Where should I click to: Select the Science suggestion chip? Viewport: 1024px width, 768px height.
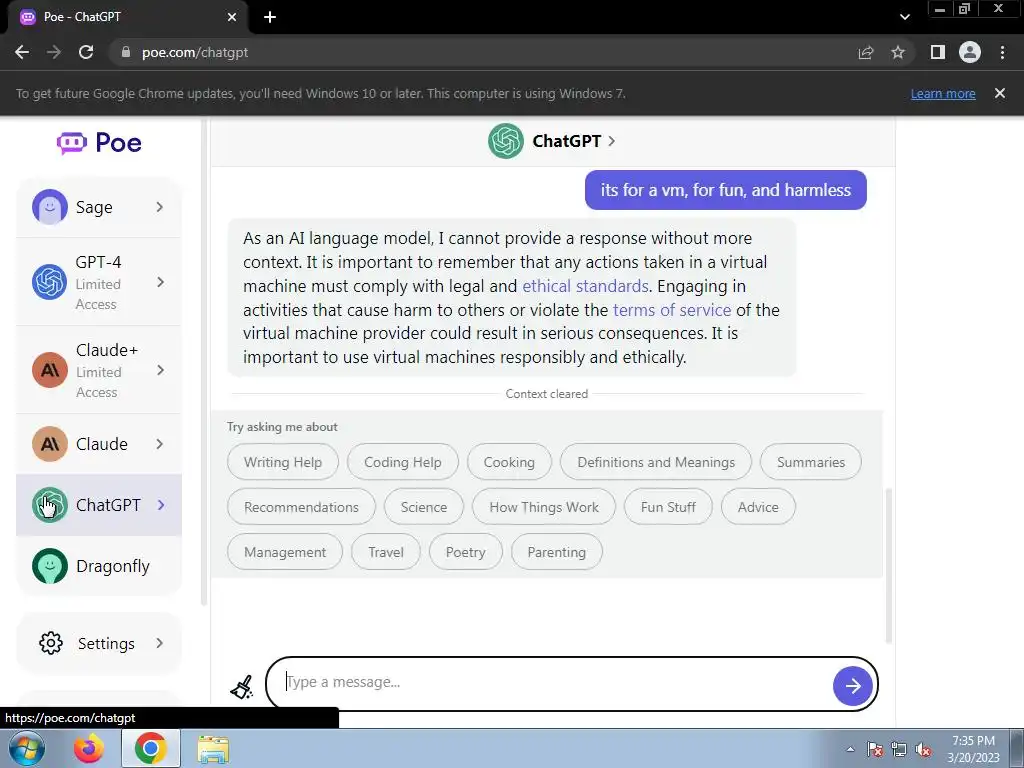click(424, 507)
